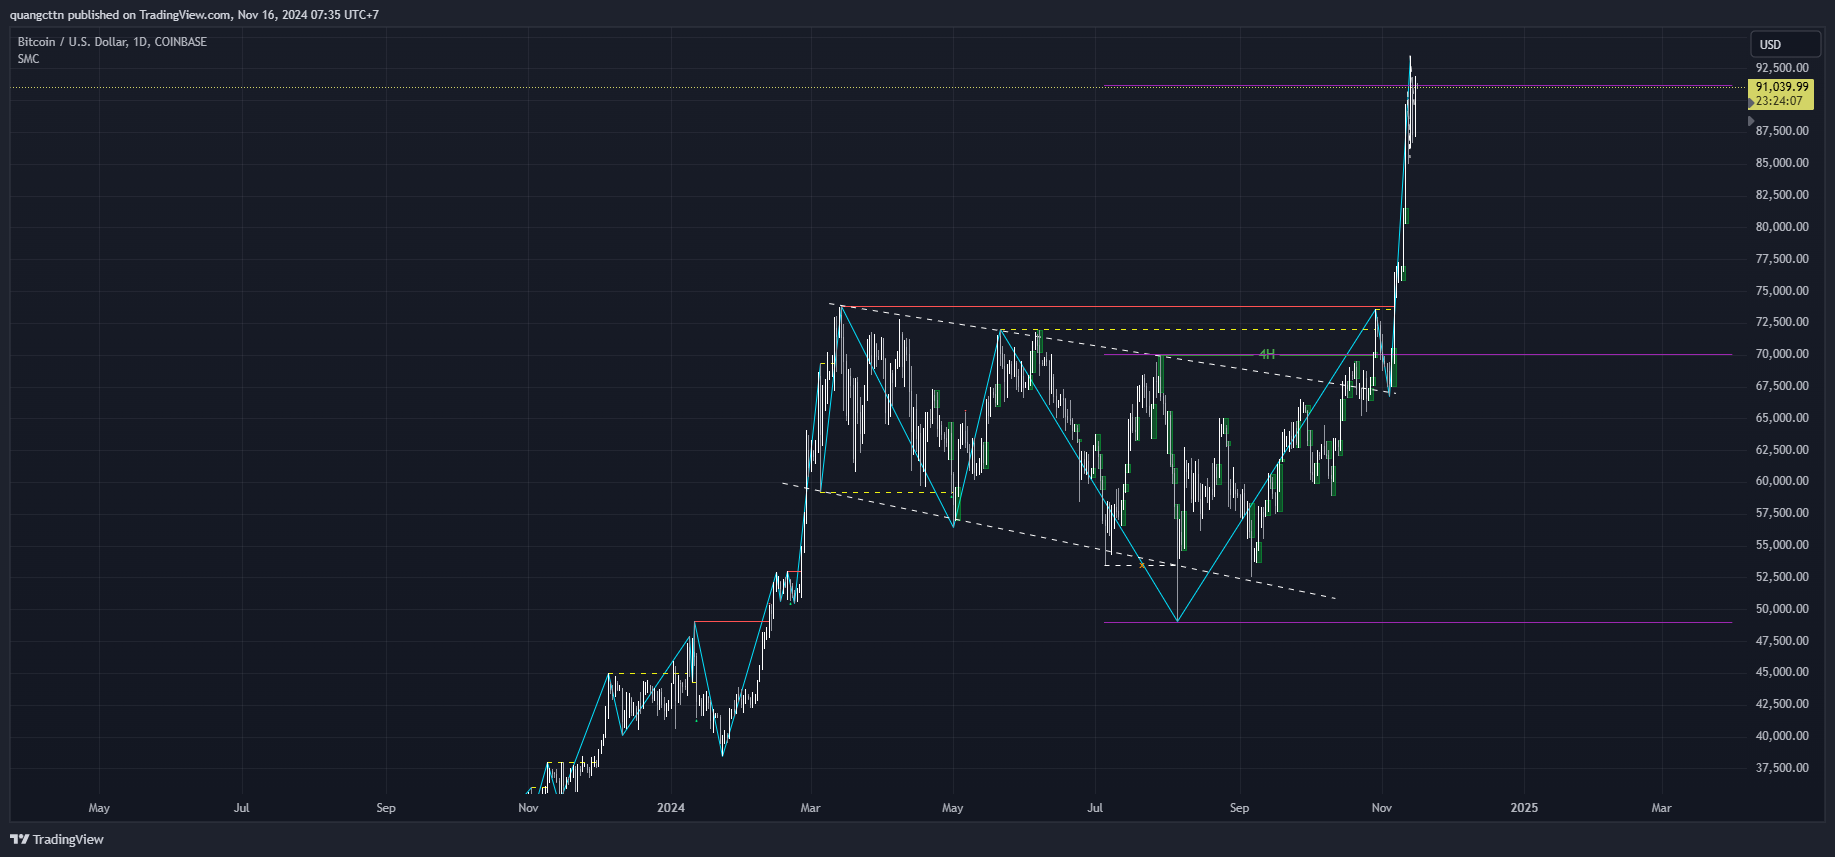The image size is (1835, 857).
Task: Click the 23:24:07 bar countdown label
Action: coord(1781,101)
